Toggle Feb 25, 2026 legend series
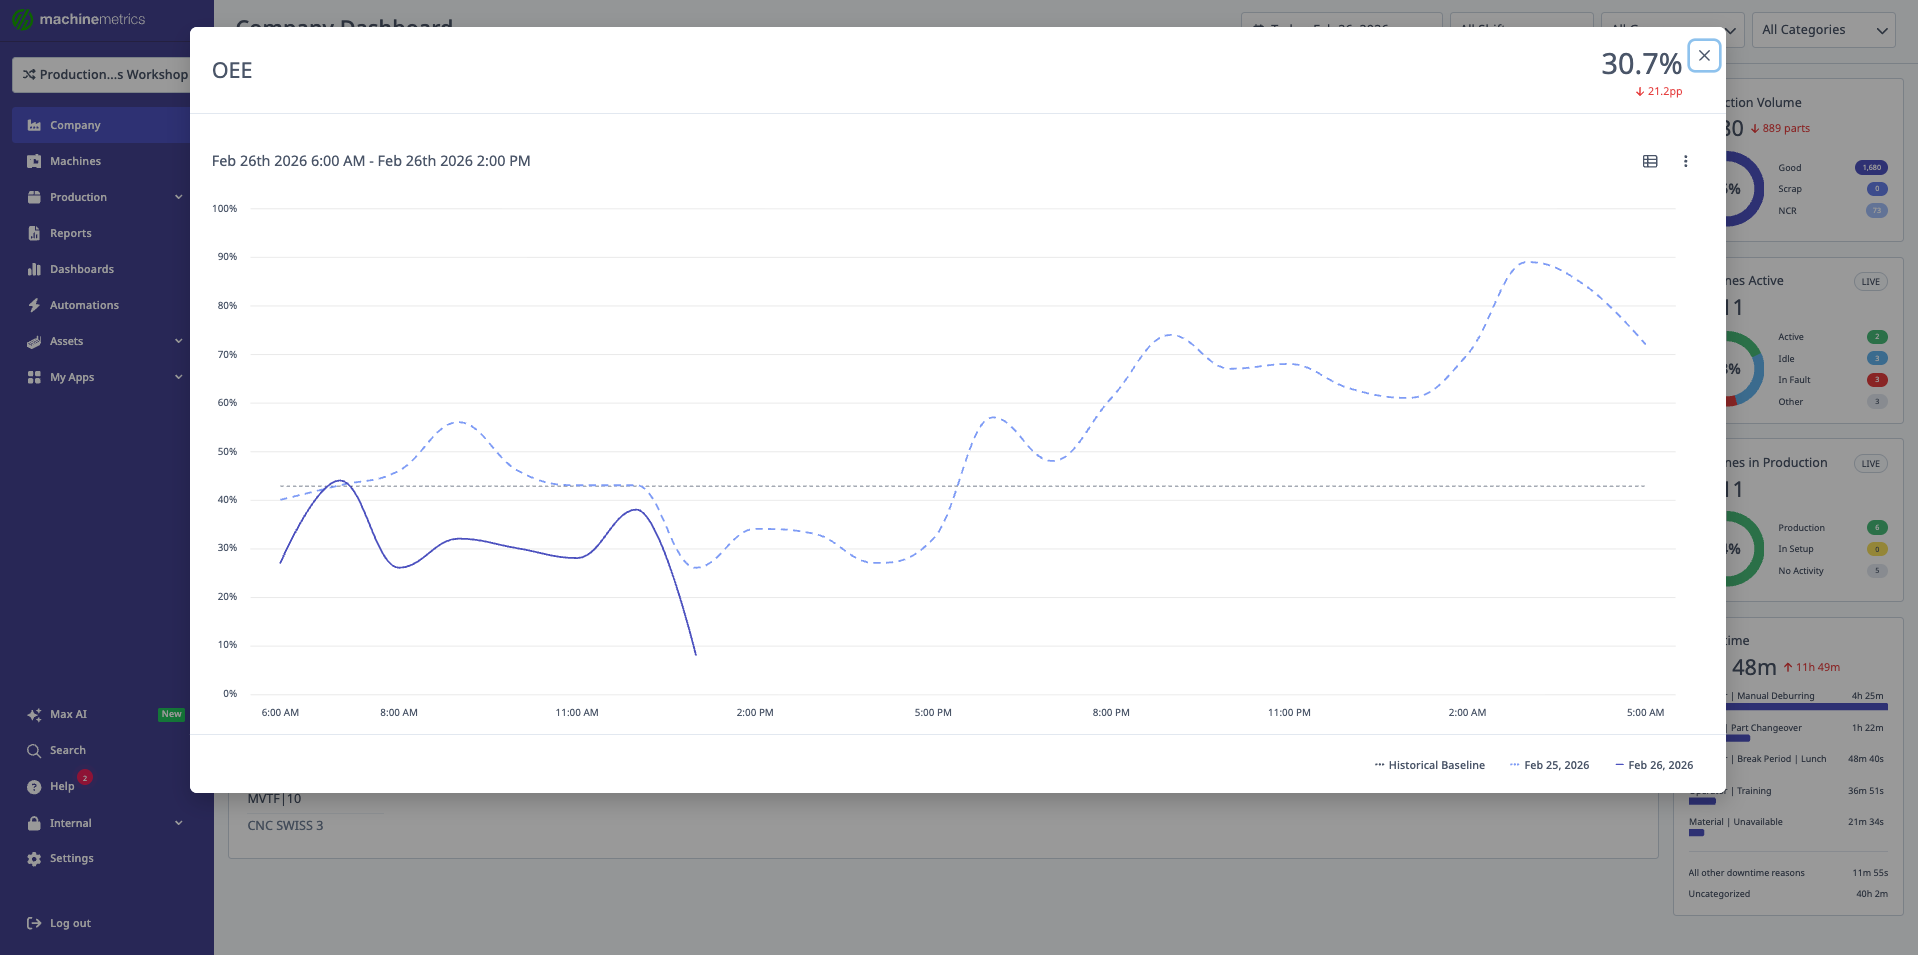This screenshot has height=955, width=1918. (1550, 765)
